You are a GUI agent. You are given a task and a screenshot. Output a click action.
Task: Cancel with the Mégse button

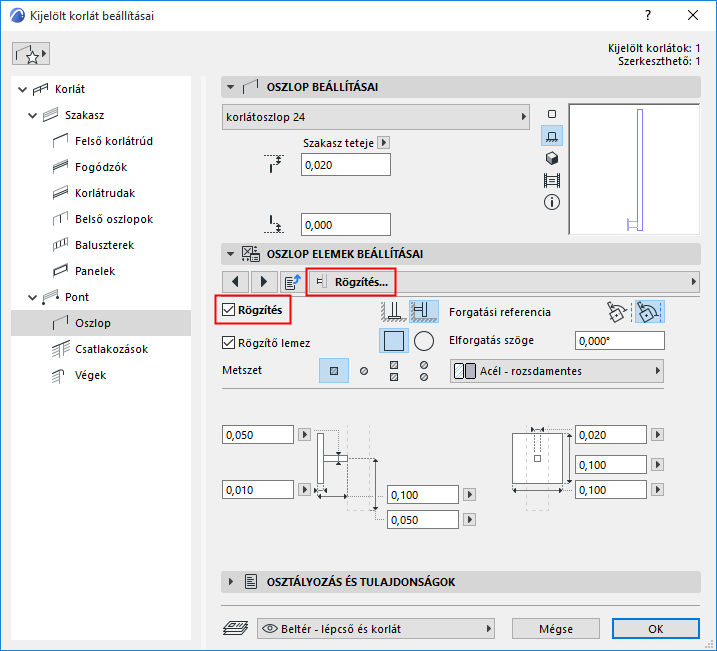556,629
